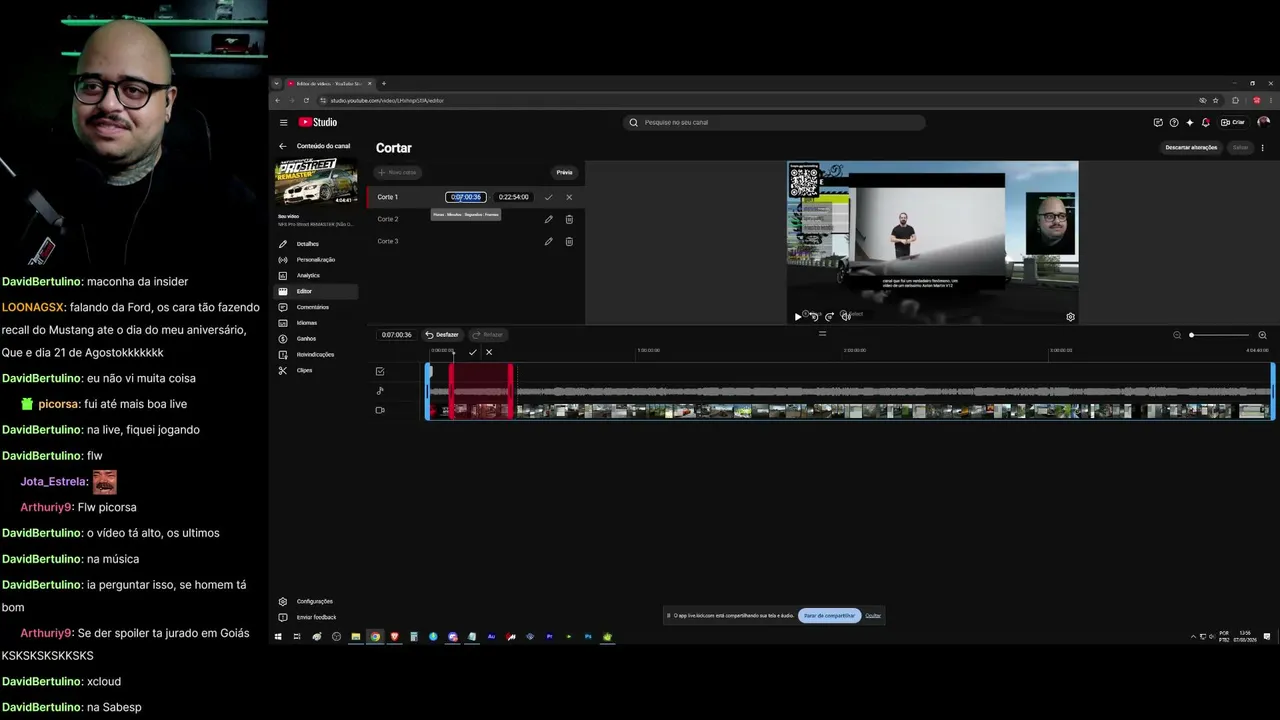Open Detalhes in the sidebar
Screen dimensions: 1280x720
pyautogui.click(x=315, y=244)
